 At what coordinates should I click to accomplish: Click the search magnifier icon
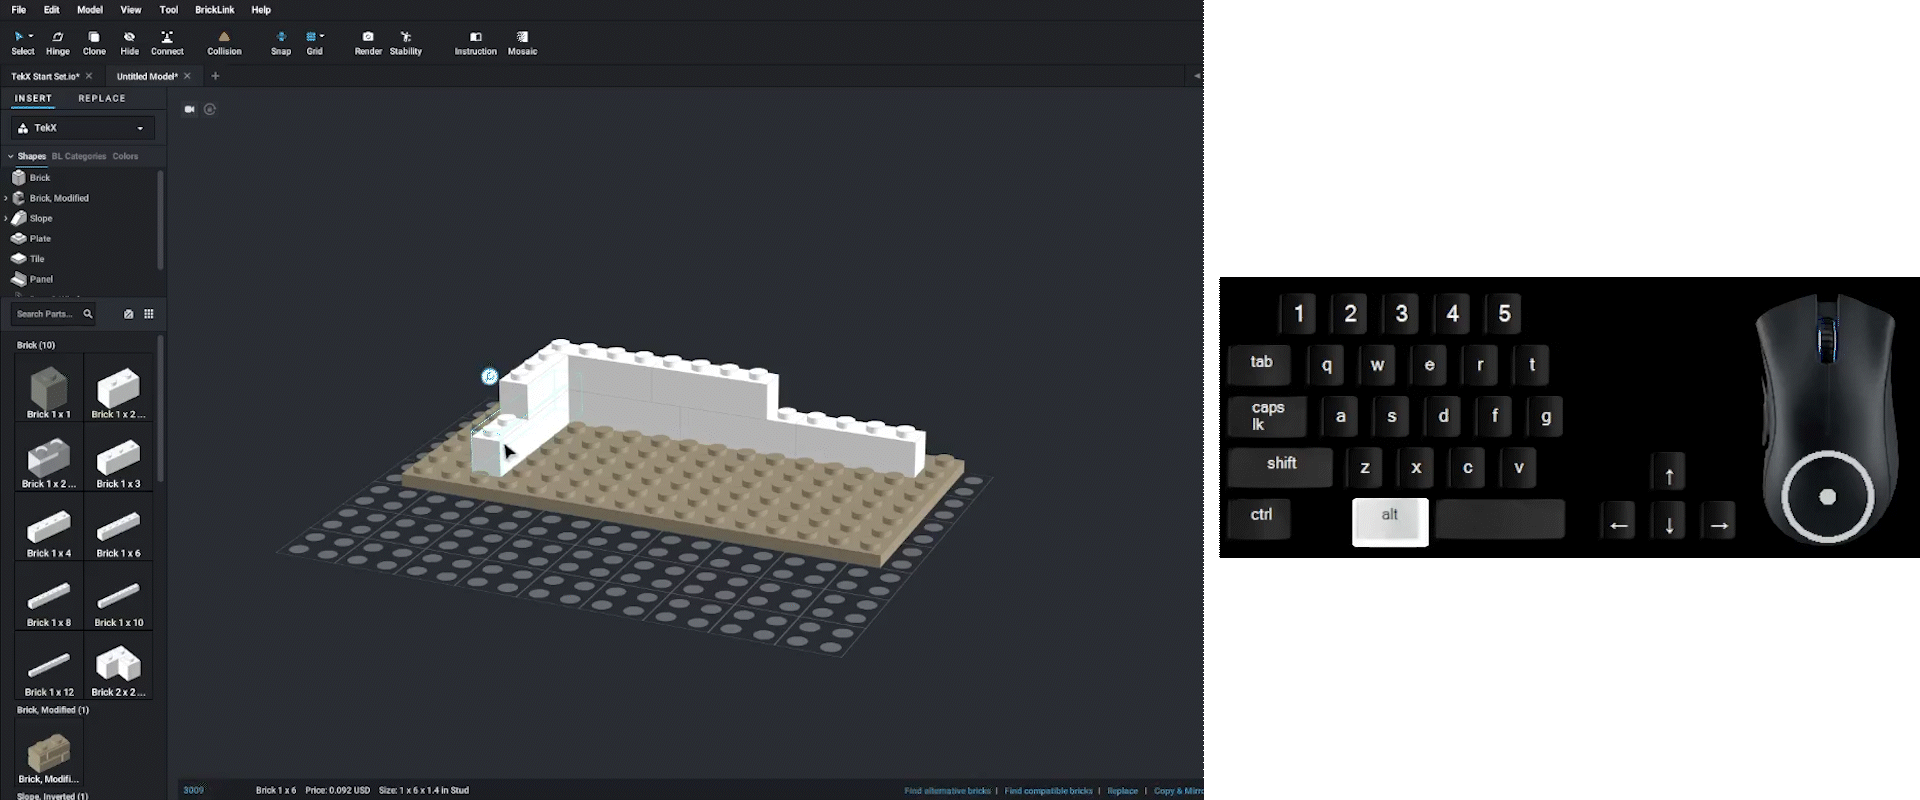pyautogui.click(x=88, y=314)
